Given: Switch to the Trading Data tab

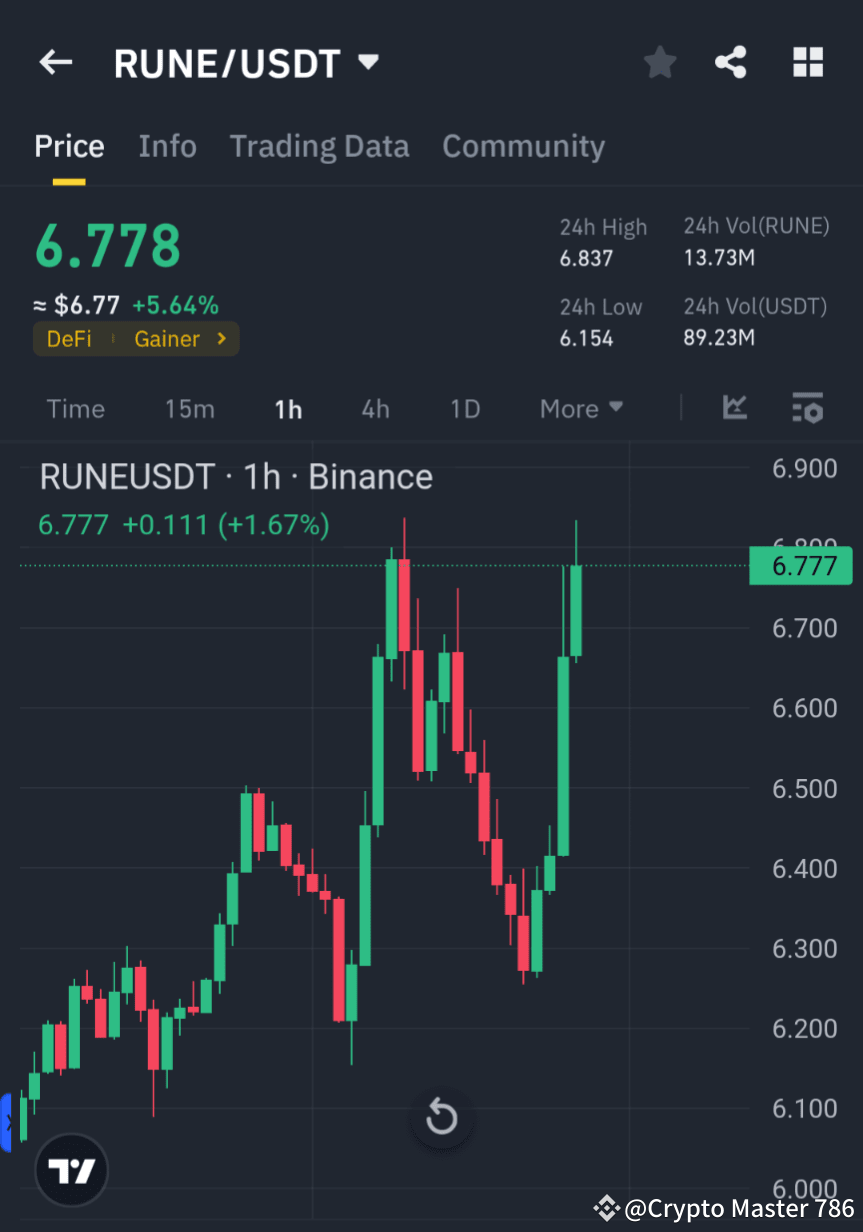Looking at the screenshot, I should point(319,146).
